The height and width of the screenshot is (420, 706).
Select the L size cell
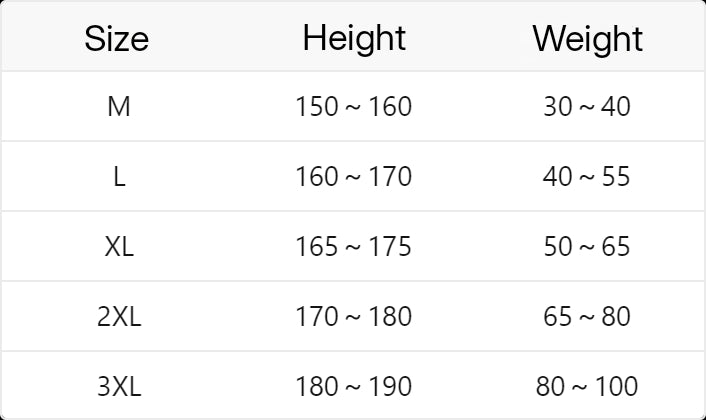click(119, 177)
